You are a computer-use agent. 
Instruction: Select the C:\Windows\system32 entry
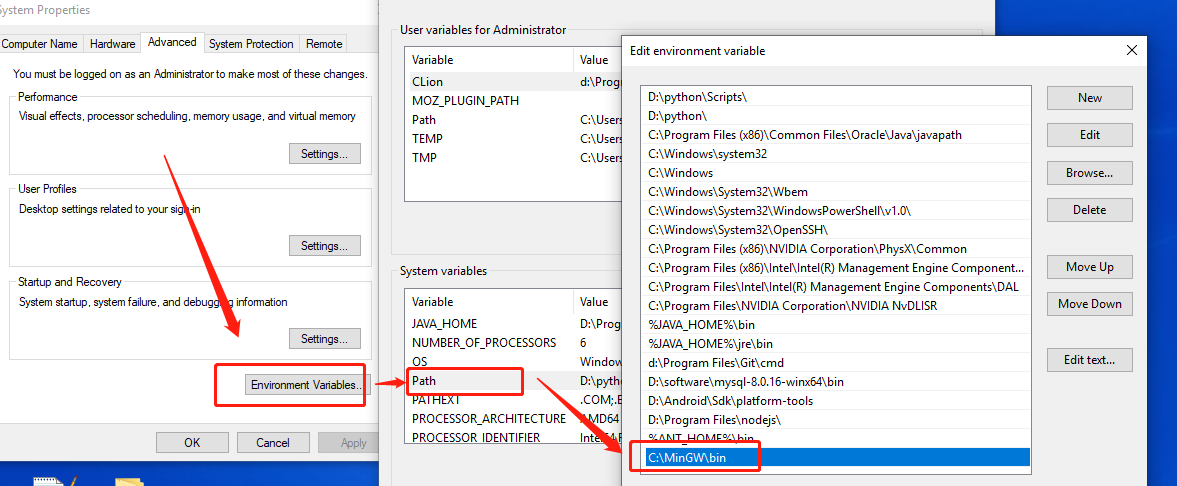(838, 153)
